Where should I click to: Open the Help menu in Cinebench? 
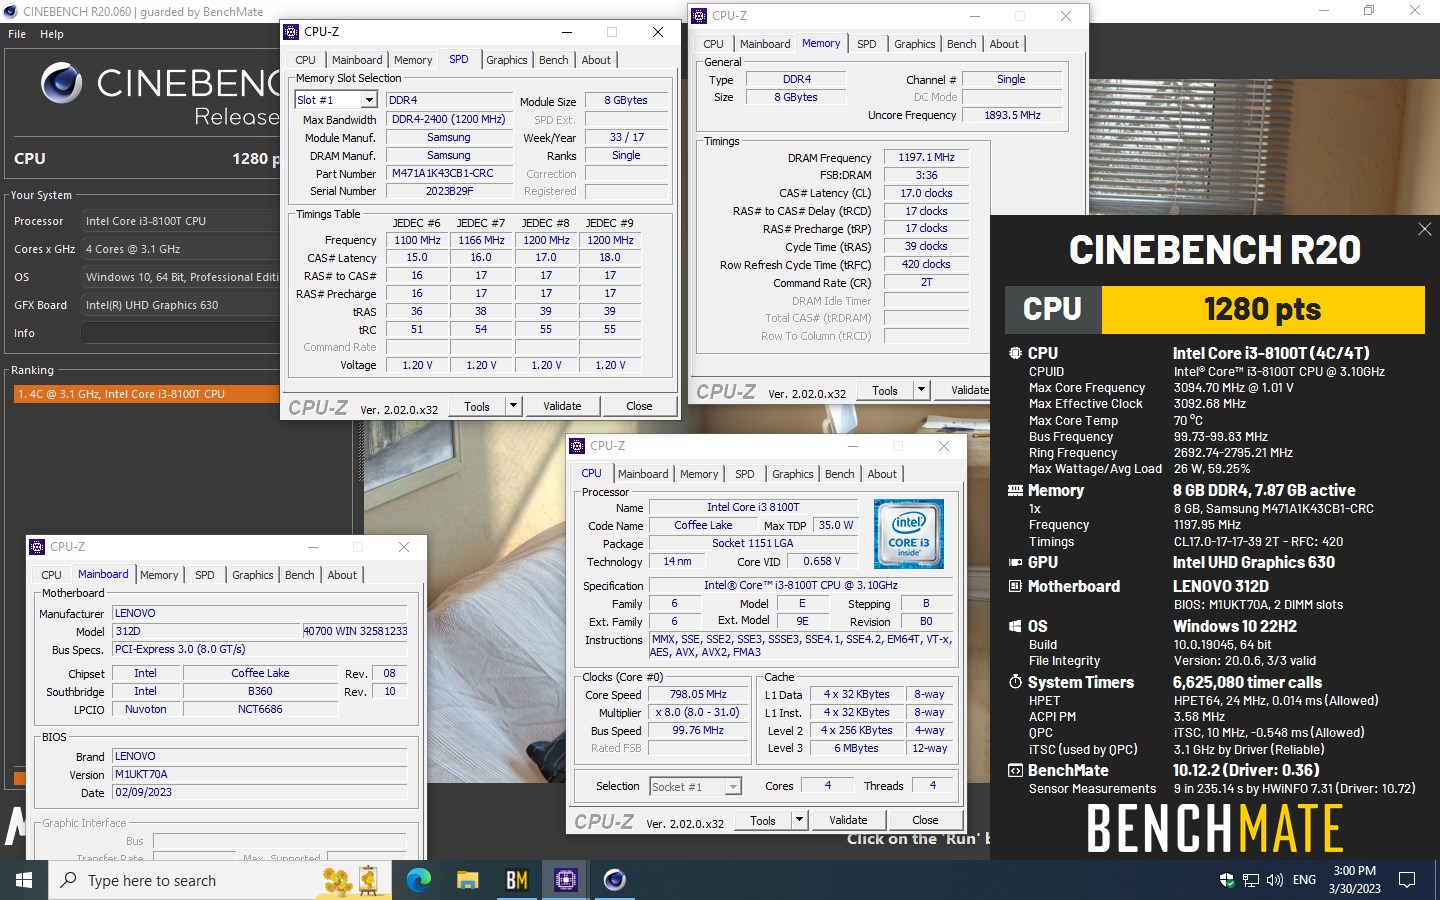coord(52,34)
